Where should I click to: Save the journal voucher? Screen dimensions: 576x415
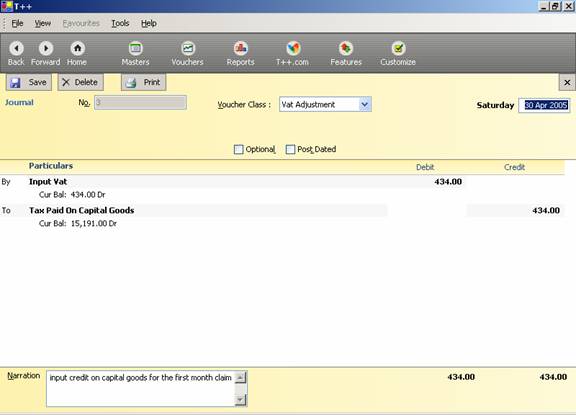pos(29,82)
